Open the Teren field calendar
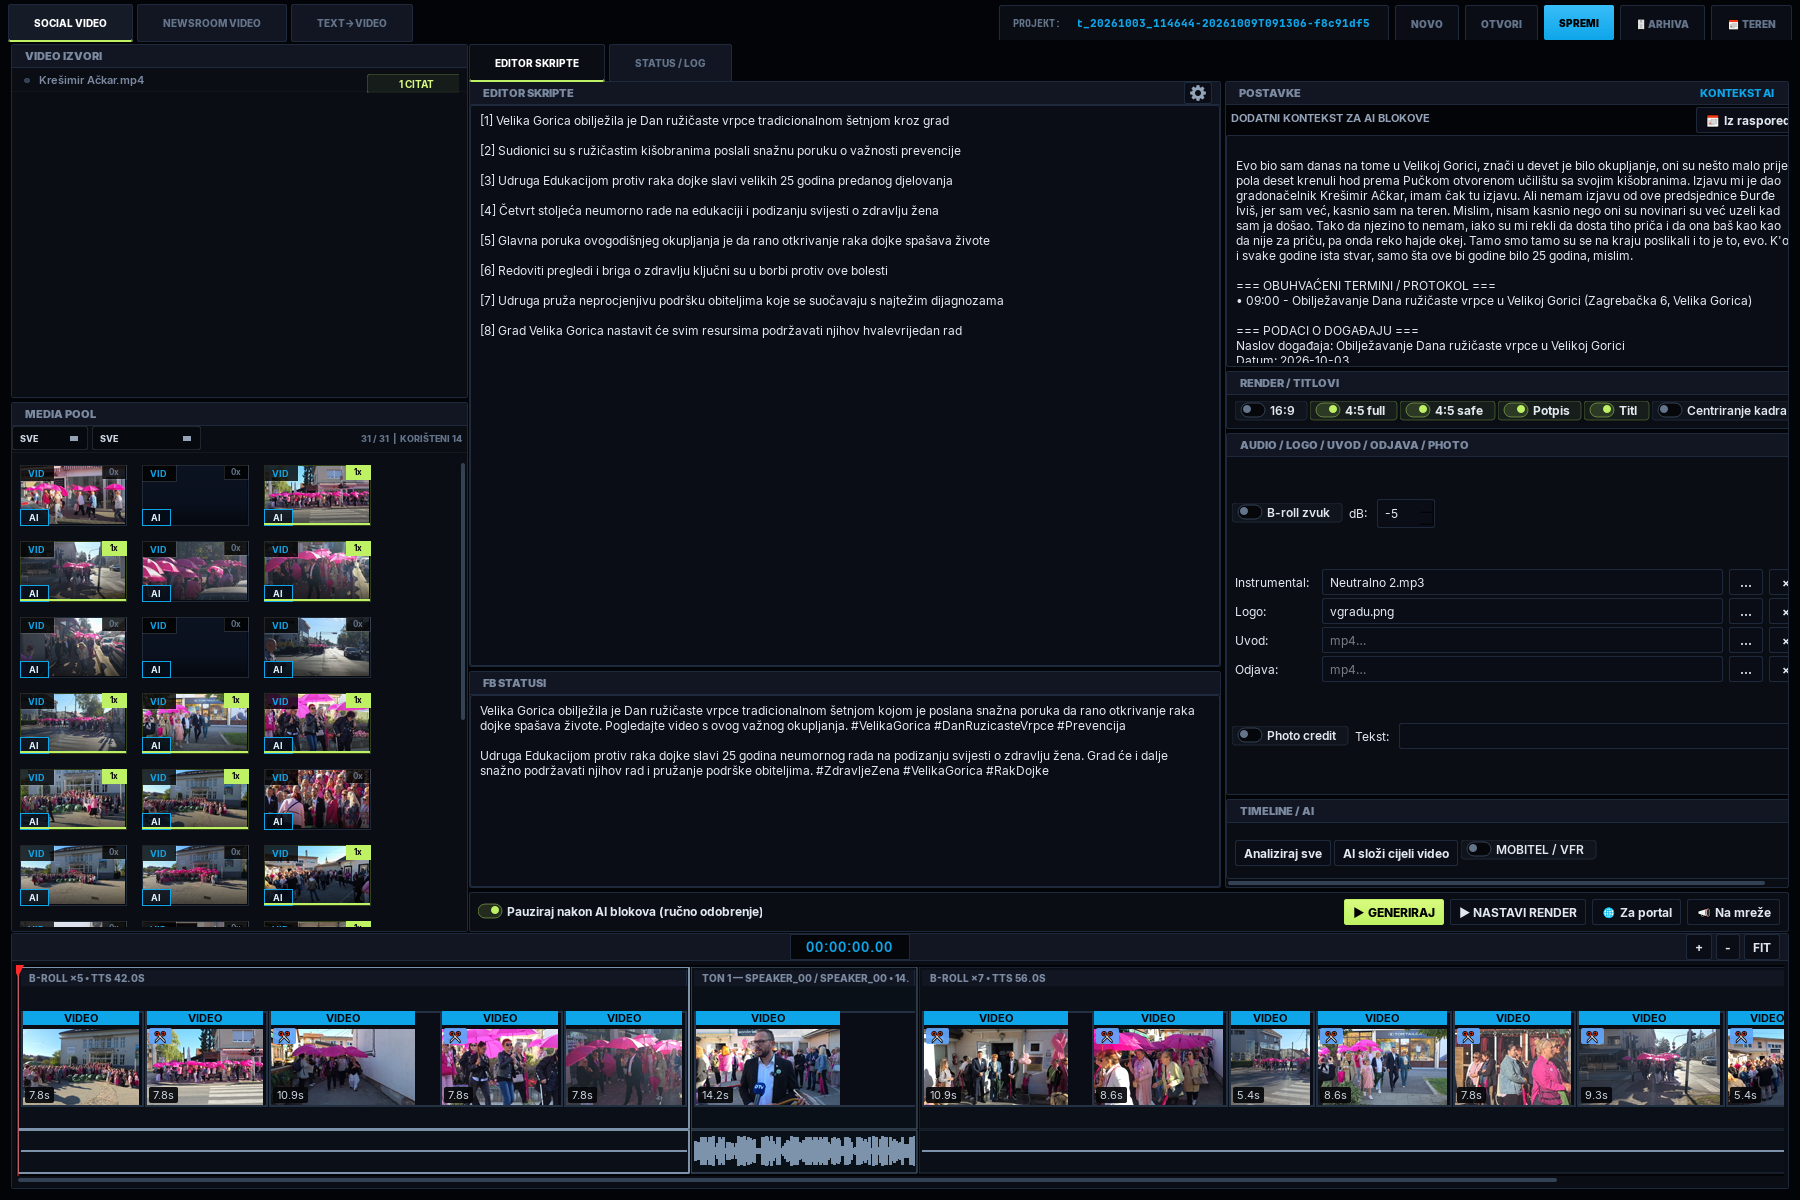The image size is (1800, 1200). tap(1751, 23)
